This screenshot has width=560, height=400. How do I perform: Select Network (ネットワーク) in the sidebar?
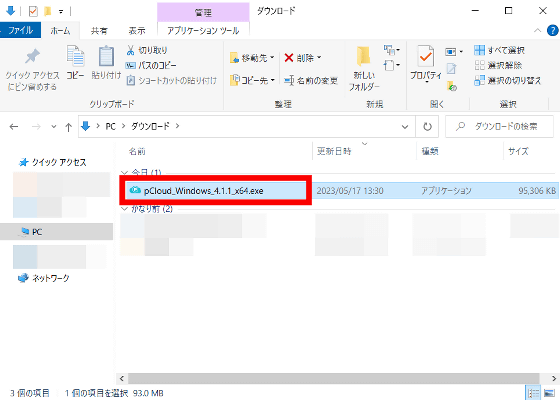(x=44, y=278)
